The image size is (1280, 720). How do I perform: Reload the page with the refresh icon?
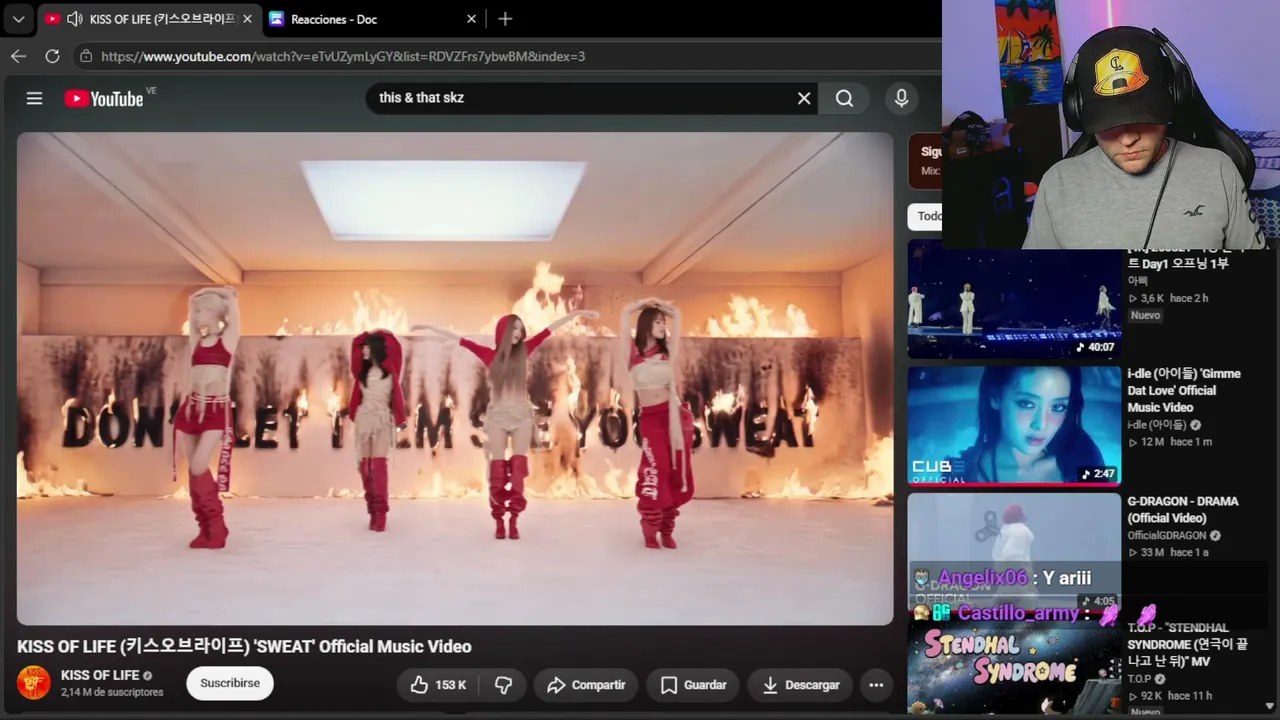click(52, 56)
